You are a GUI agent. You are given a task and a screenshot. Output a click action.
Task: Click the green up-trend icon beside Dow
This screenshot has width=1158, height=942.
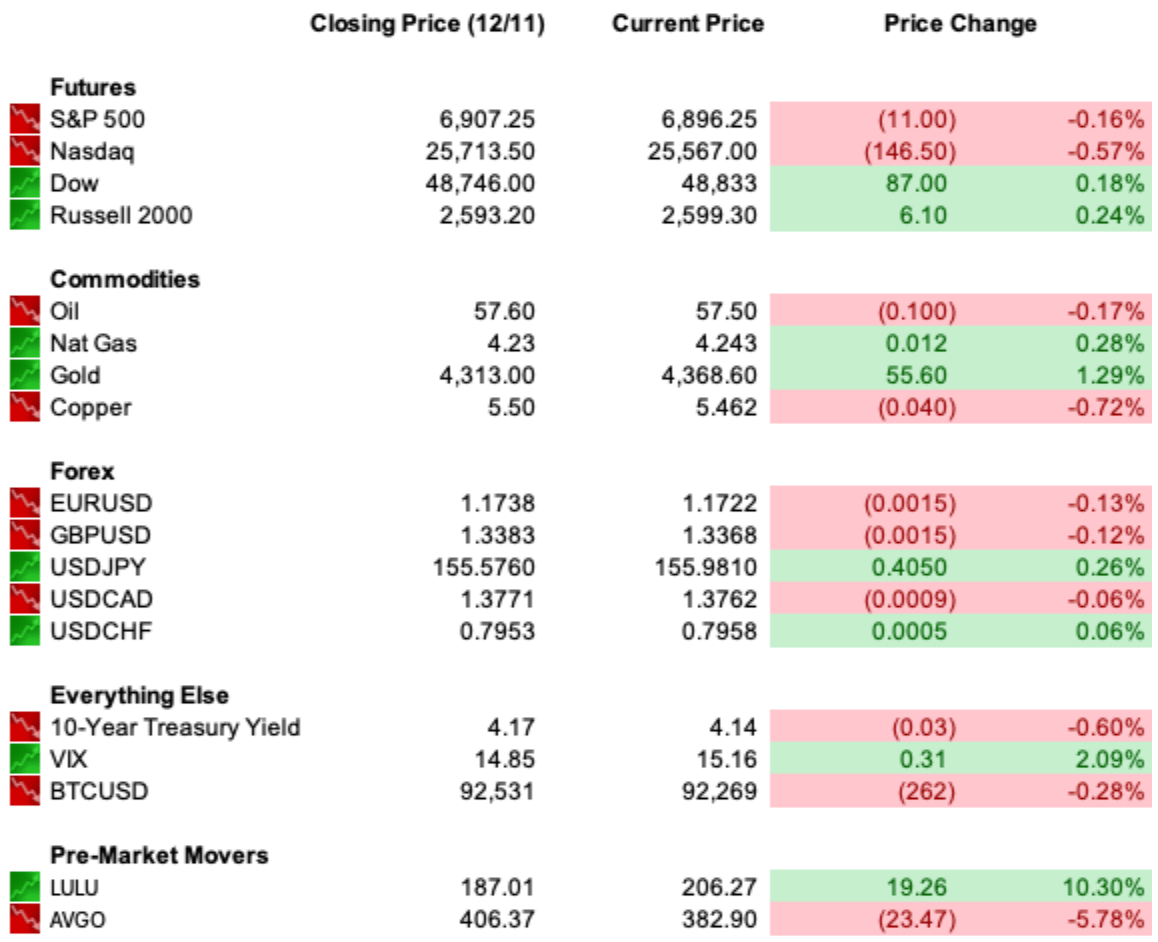25,183
